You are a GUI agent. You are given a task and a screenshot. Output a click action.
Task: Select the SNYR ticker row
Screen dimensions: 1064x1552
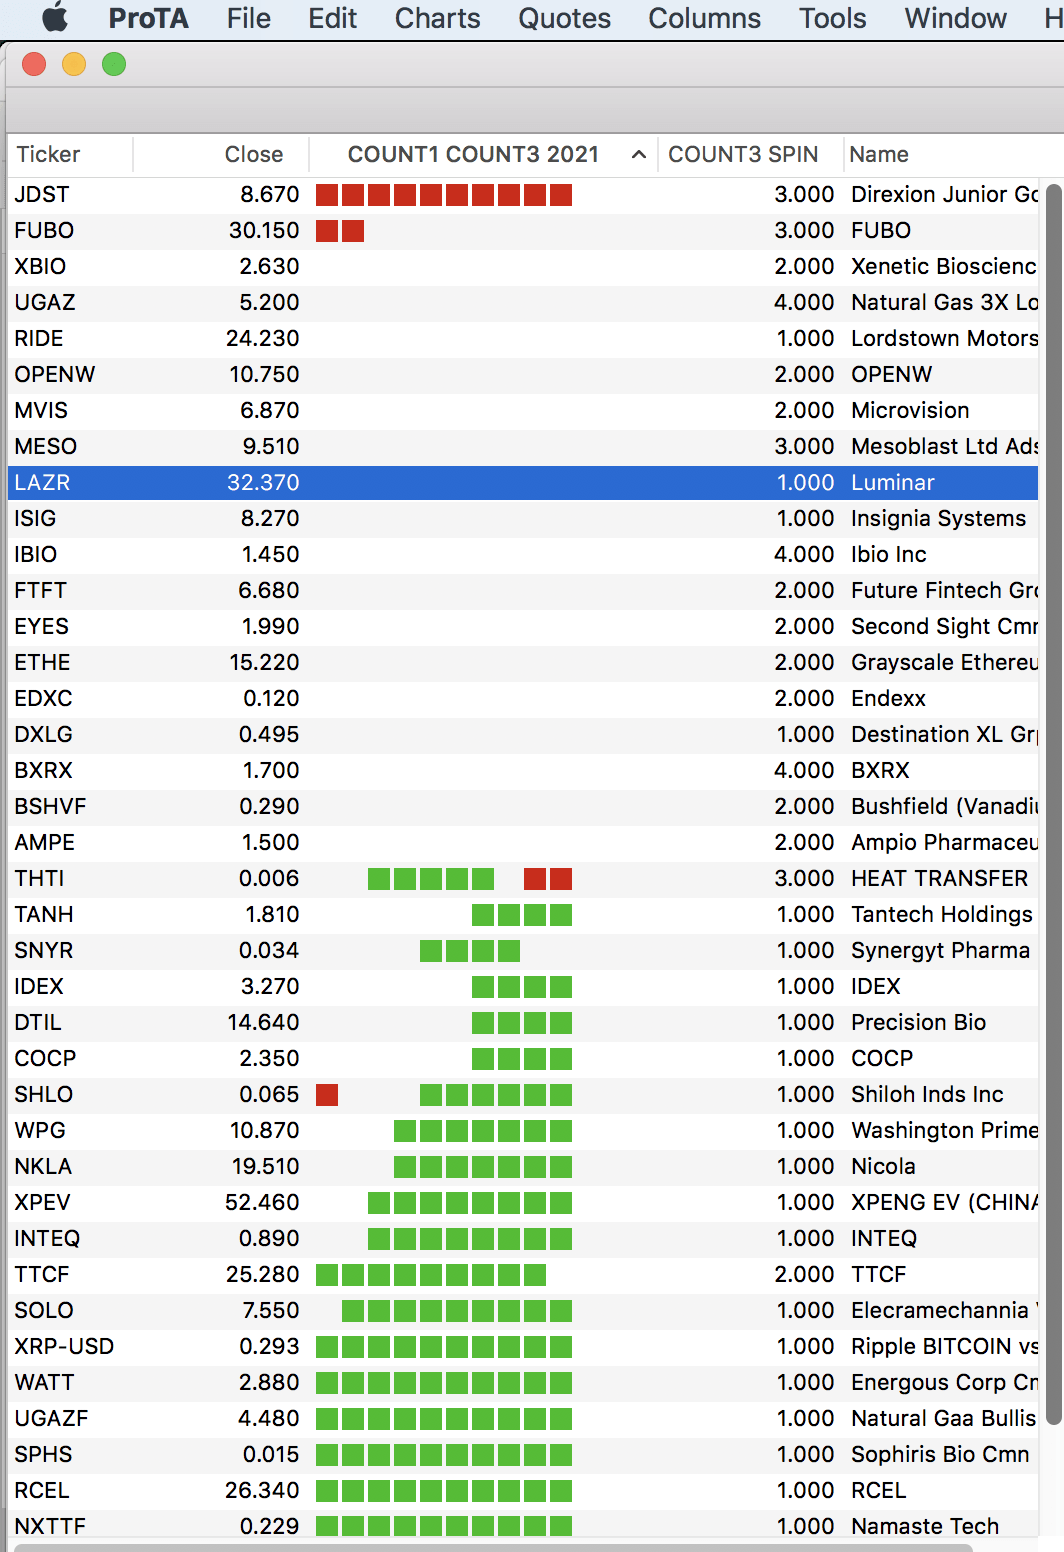tap(523, 950)
